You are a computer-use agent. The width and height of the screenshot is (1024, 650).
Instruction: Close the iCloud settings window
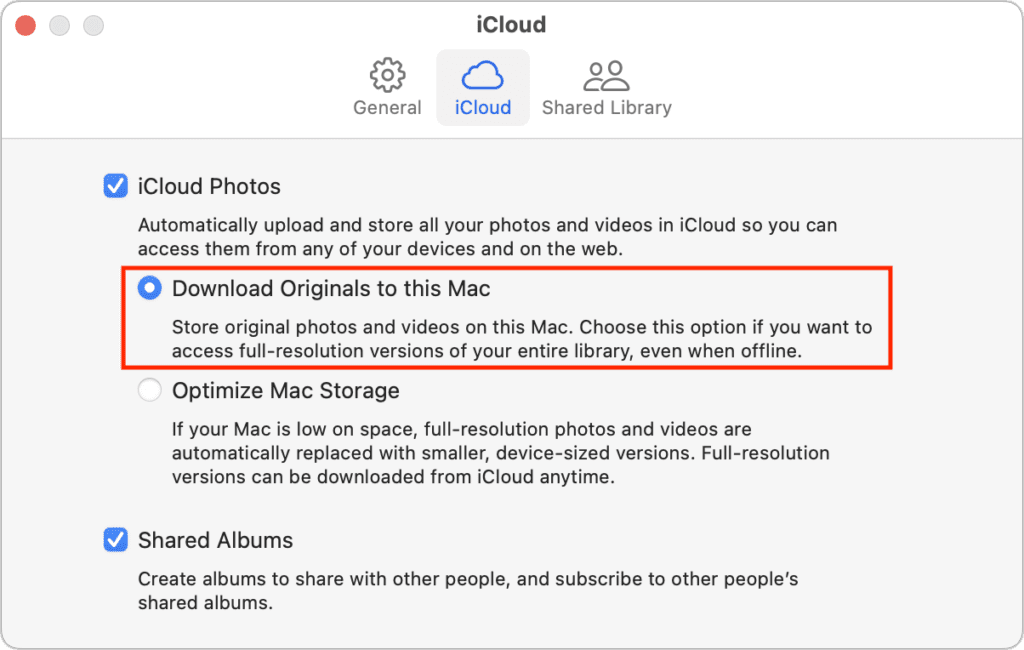pyautogui.click(x=26, y=25)
